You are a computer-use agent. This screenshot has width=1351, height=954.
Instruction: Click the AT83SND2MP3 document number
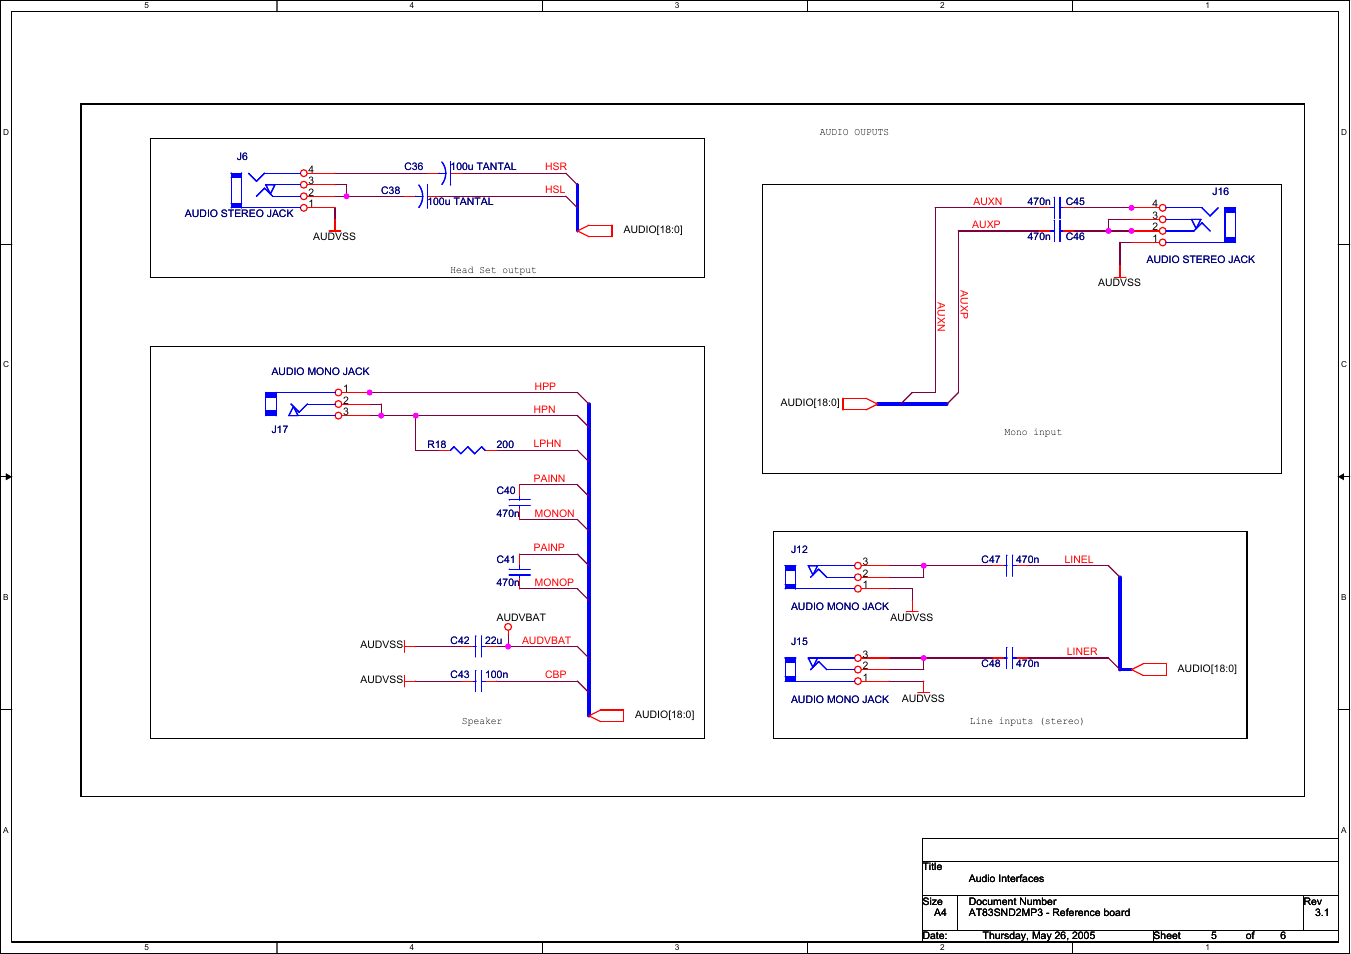(x=1049, y=913)
